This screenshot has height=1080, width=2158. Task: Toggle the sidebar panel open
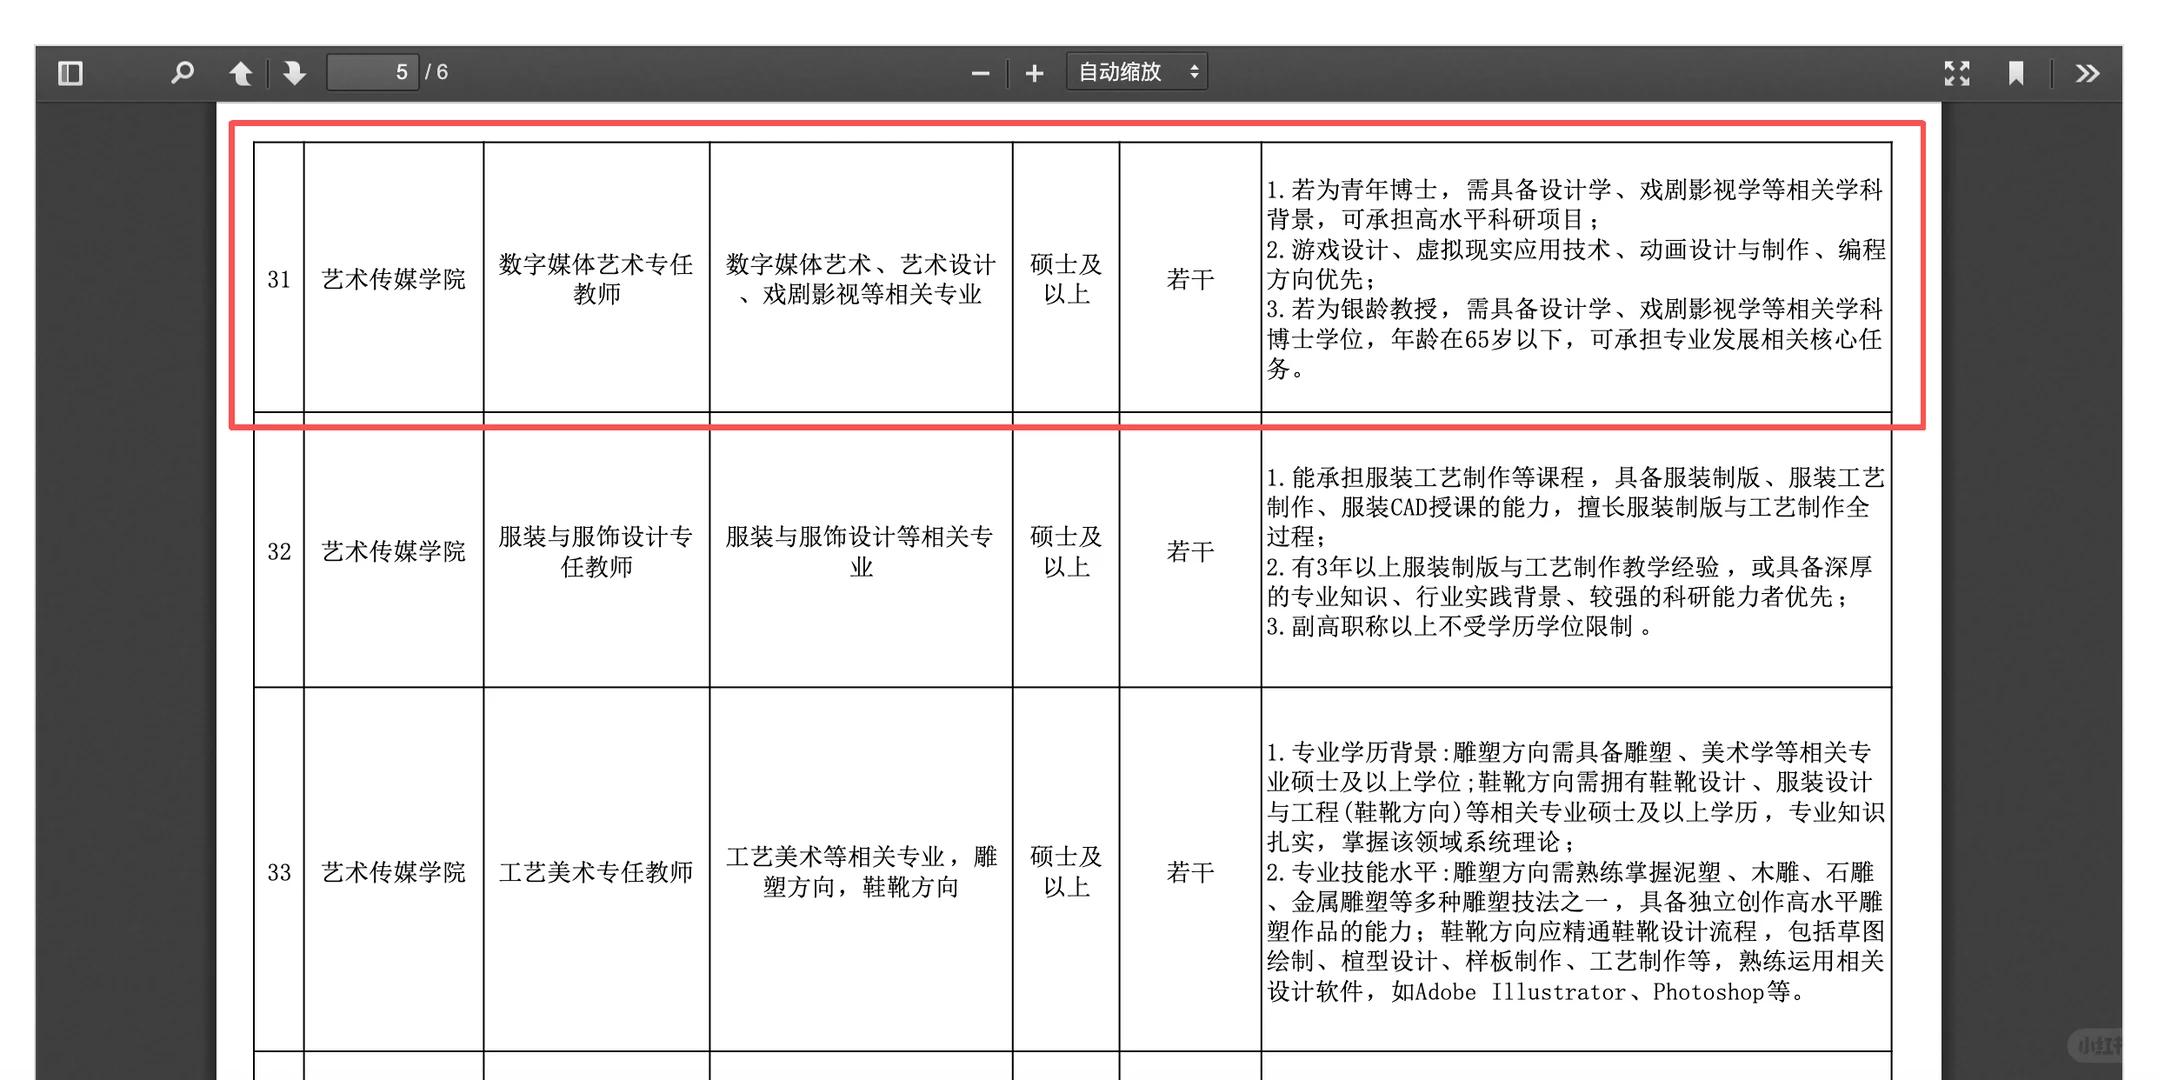tap(69, 72)
